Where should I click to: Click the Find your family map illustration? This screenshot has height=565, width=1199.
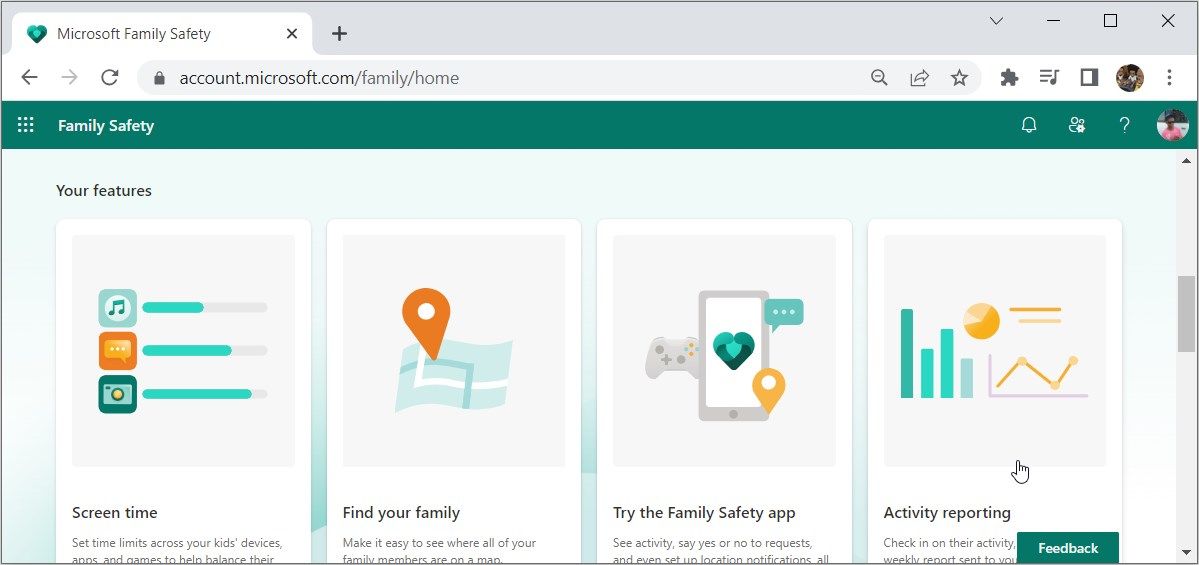(453, 351)
